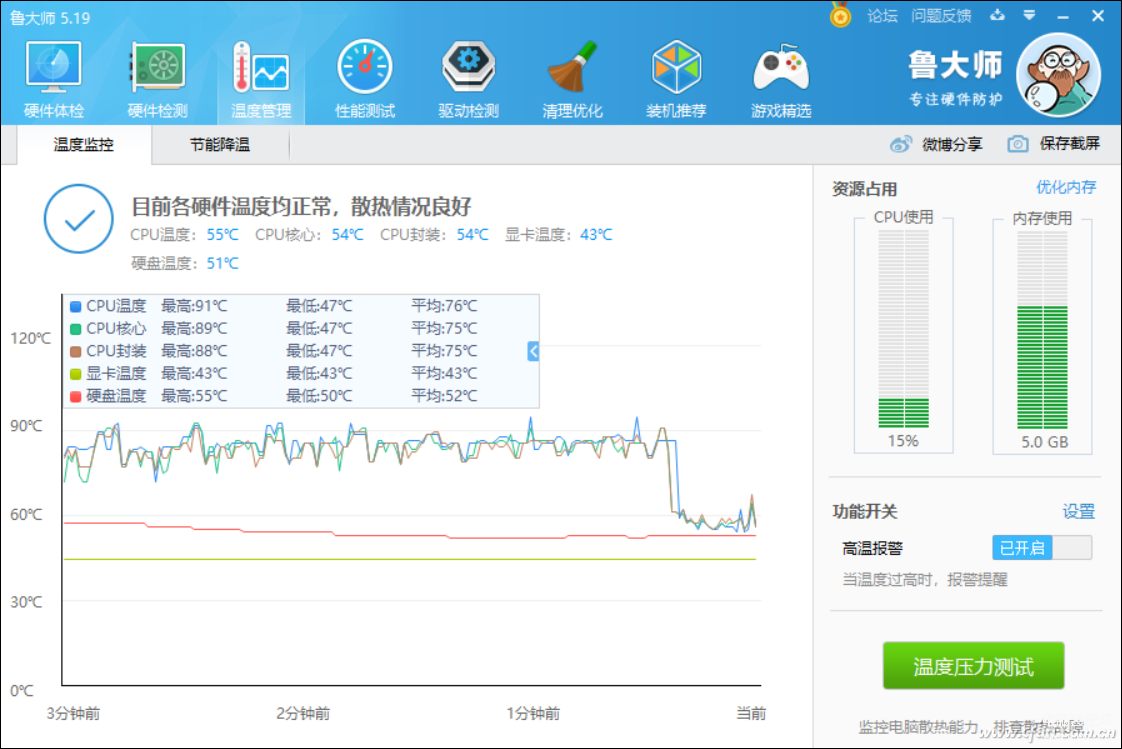Viewport: 1122px width, 749px height.
Task: Click the 鲁大师 mascot avatar
Action: (x=1058, y=75)
